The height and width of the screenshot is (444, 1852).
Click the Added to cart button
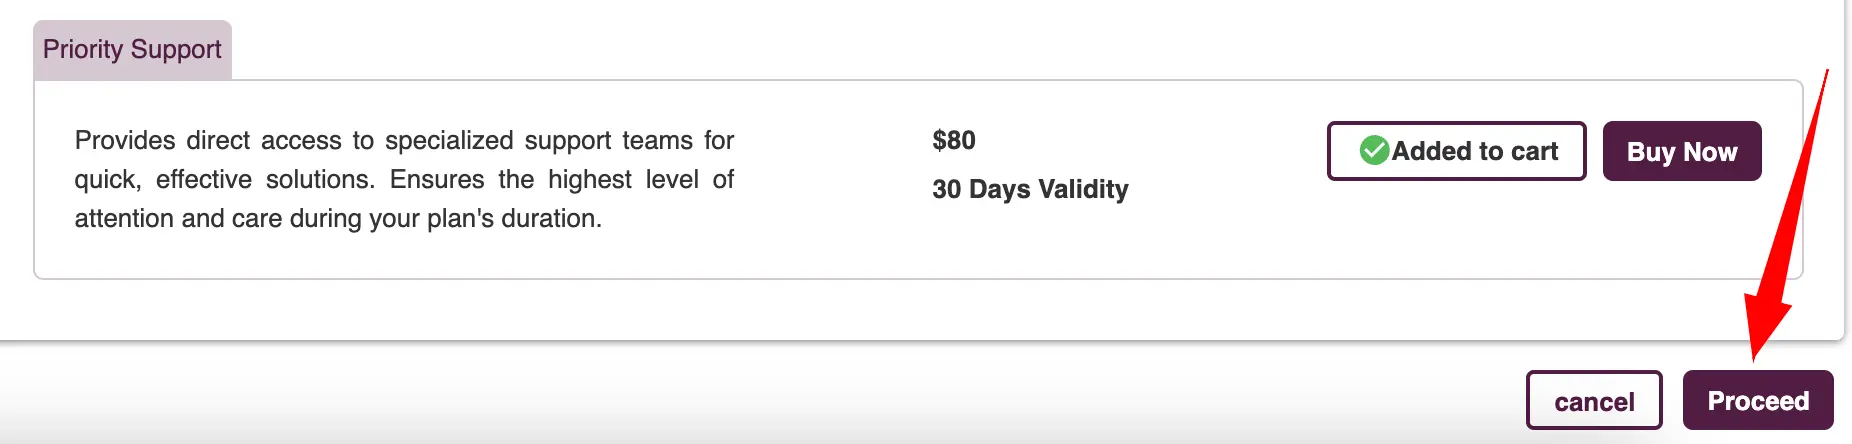[x=1456, y=151]
